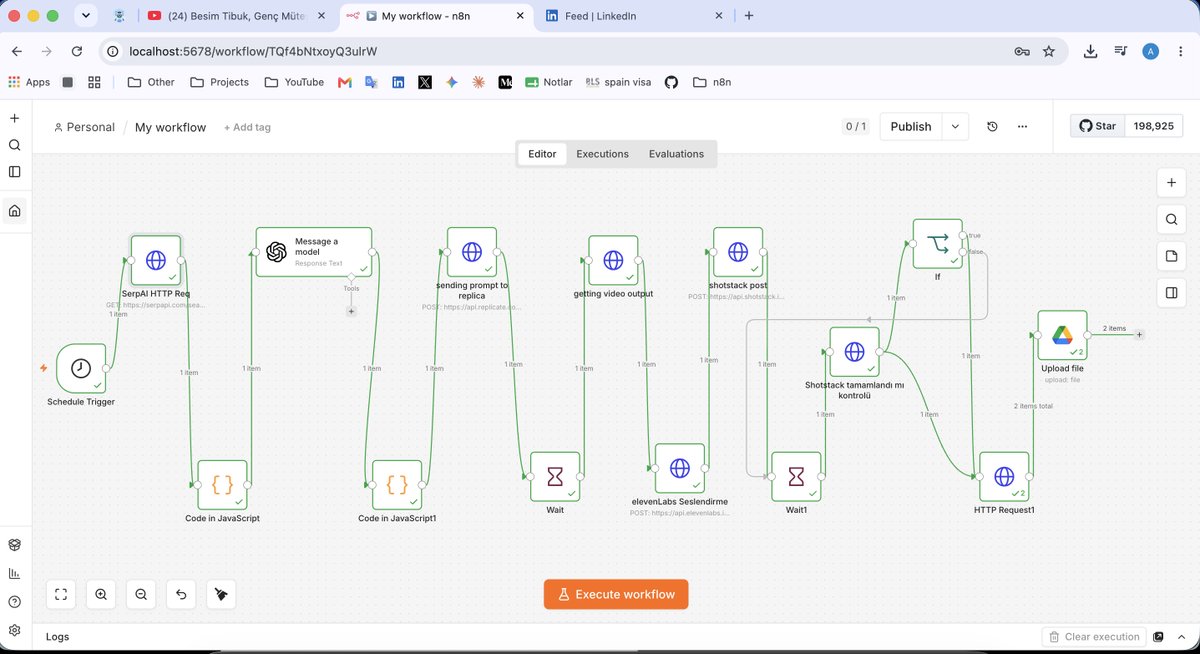1200x654 pixels.
Task: Bookmark this page with star icon
Action: pos(1048,51)
